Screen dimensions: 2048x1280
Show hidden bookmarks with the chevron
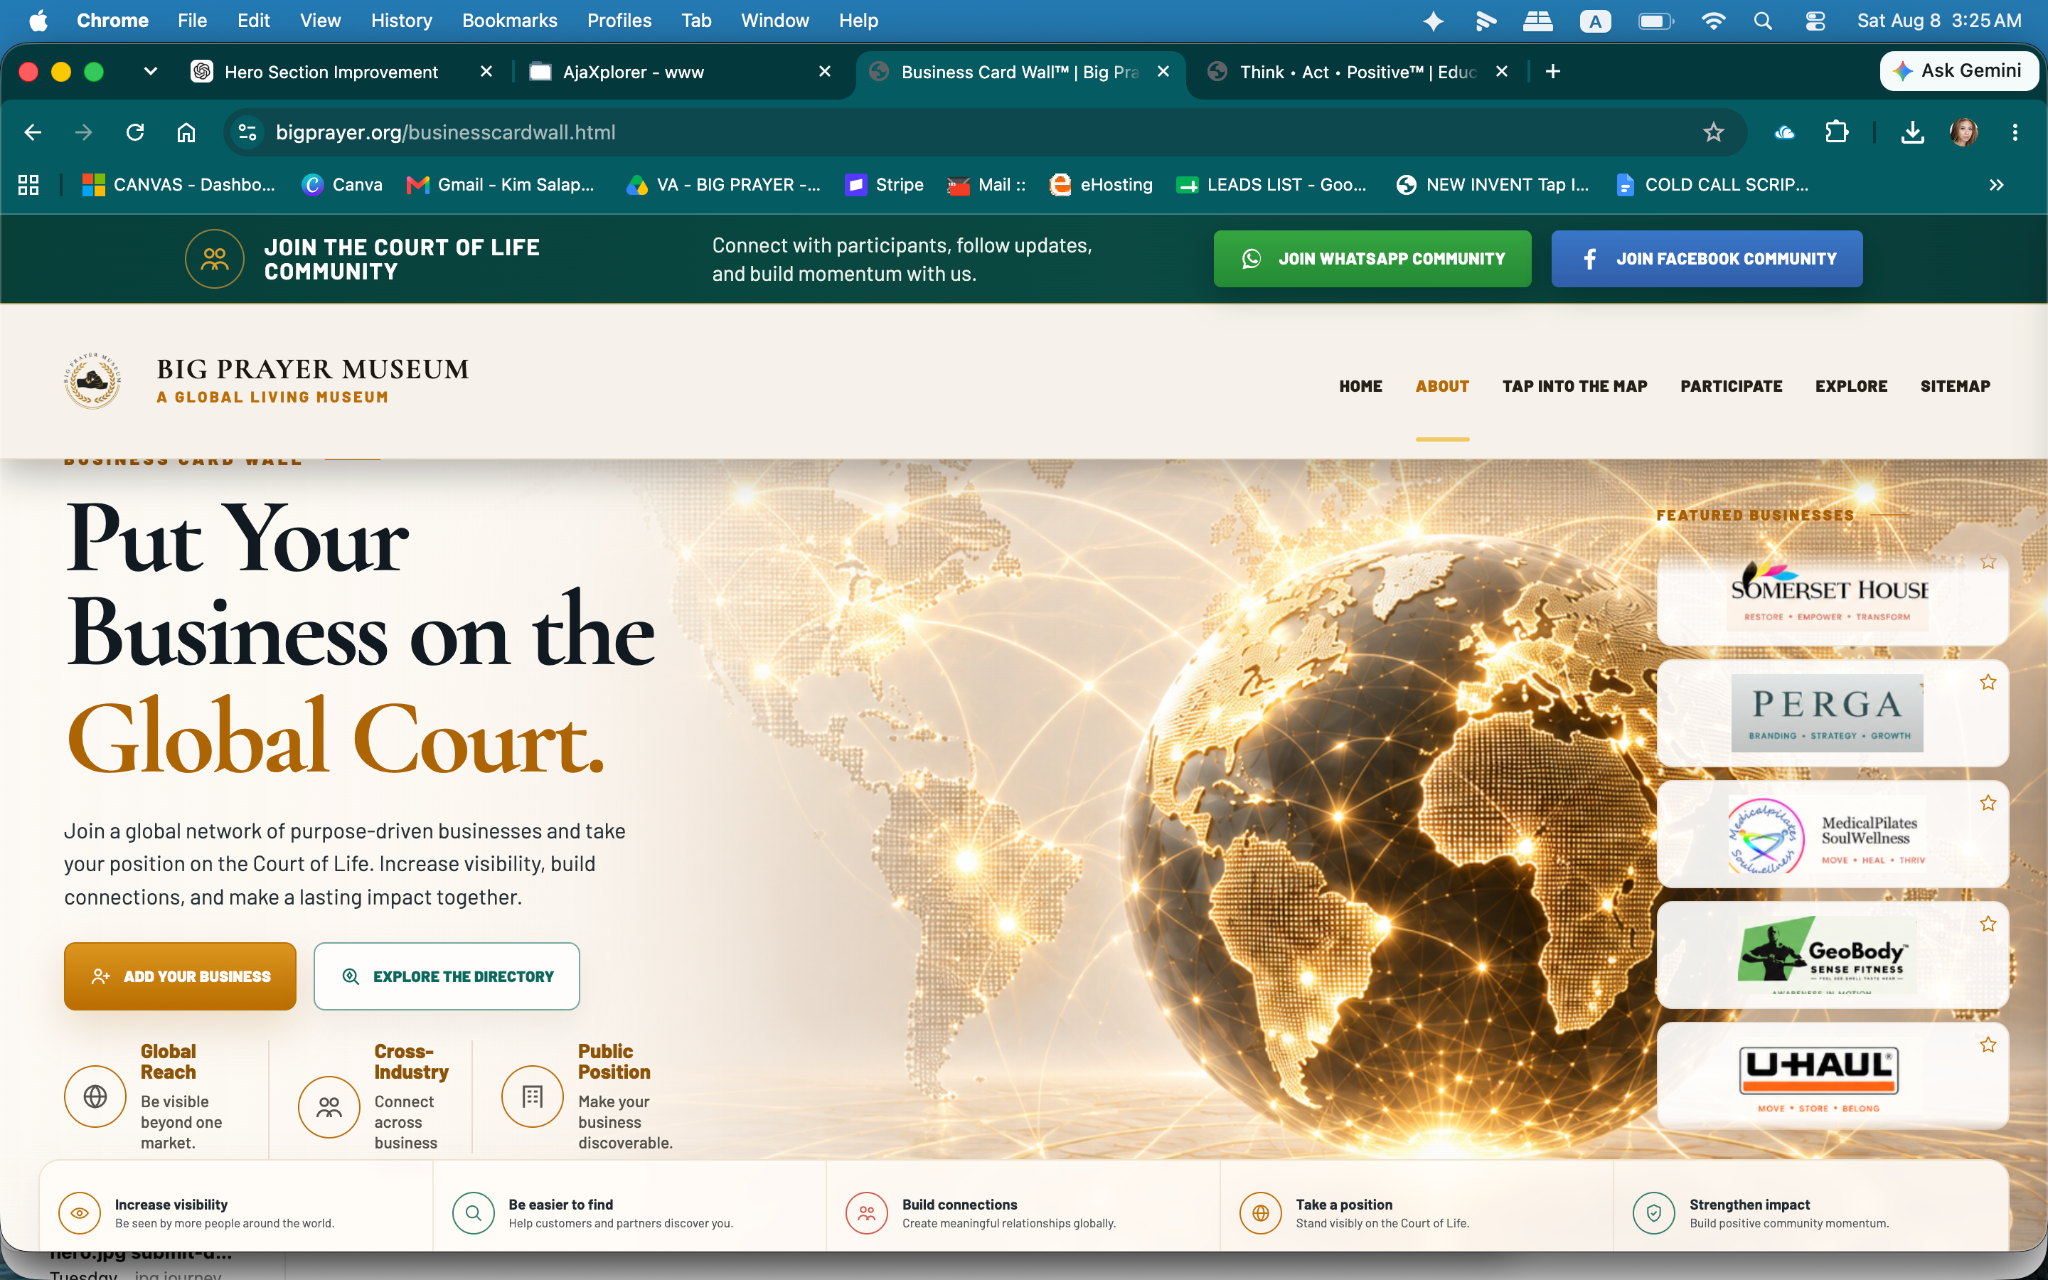[x=1997, y=185]
